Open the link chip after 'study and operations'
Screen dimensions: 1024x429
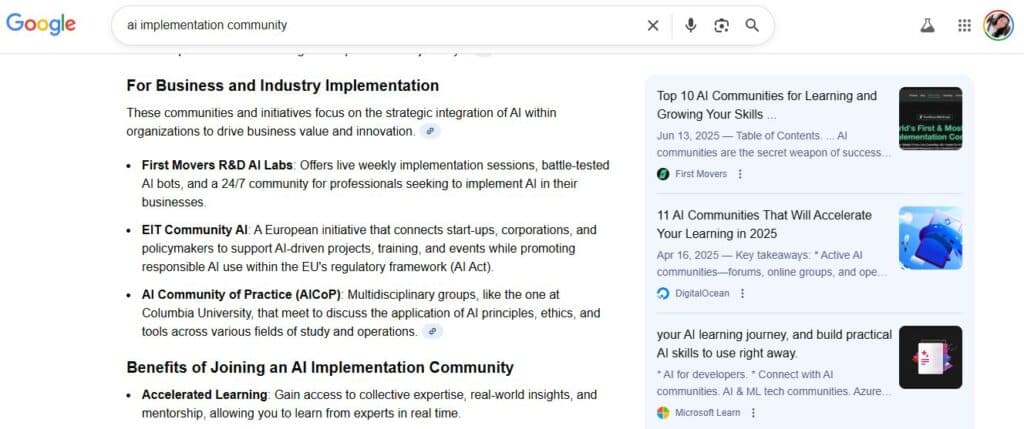coord(432,332)
